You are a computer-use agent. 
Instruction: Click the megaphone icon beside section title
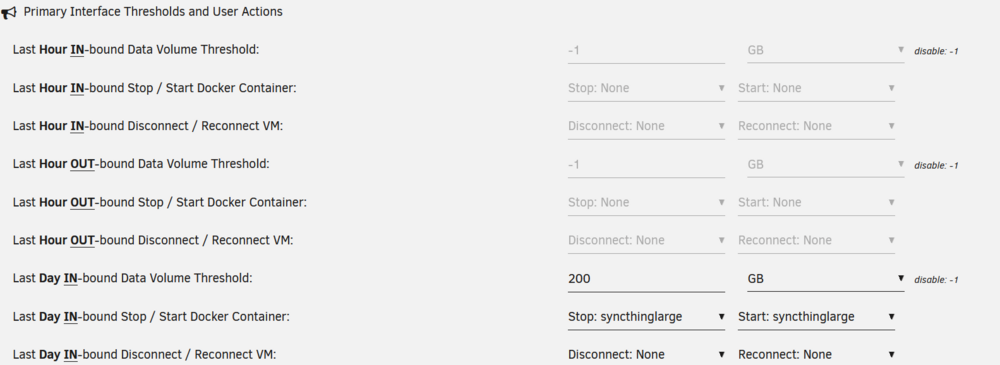coord(10,12)
